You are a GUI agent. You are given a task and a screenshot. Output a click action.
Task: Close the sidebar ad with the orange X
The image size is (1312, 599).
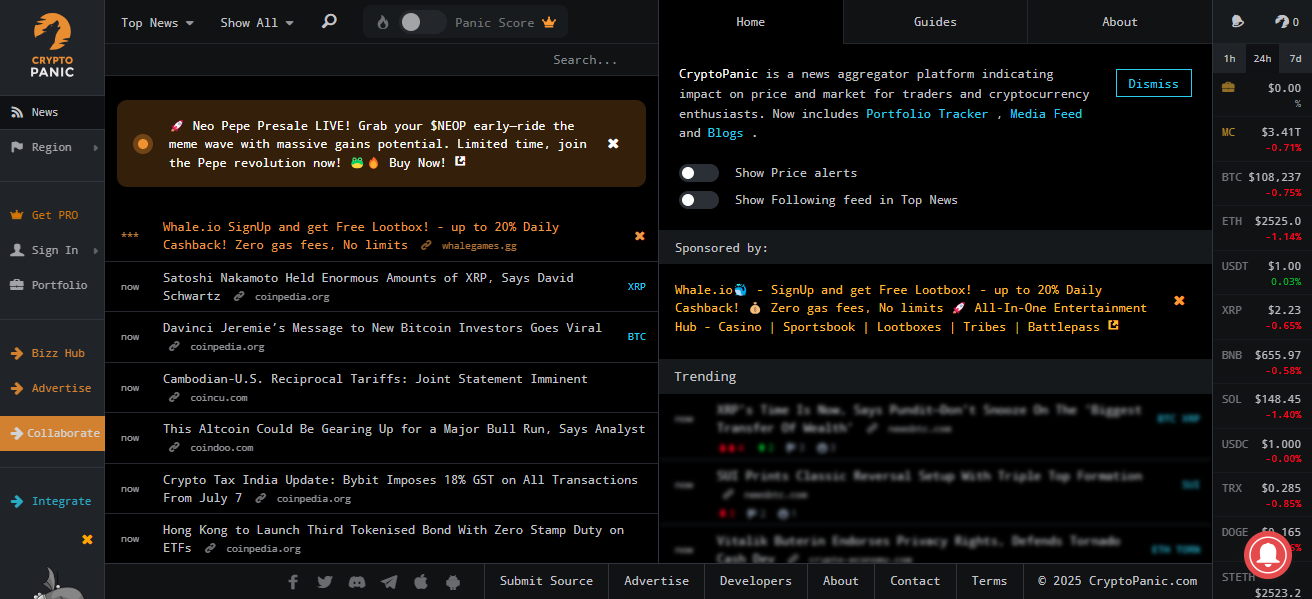tap(87, 540)
